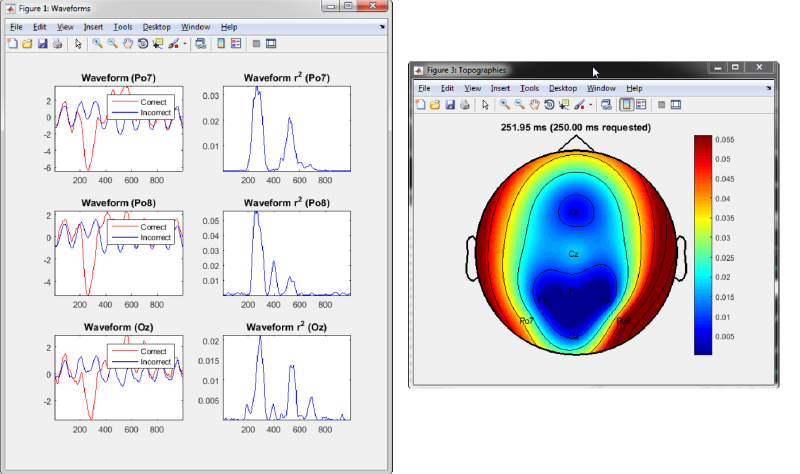This screenshot has height=474, width=800.
Task: Click undock arrow in Topographies menu bar
Action: coord(768,88)
